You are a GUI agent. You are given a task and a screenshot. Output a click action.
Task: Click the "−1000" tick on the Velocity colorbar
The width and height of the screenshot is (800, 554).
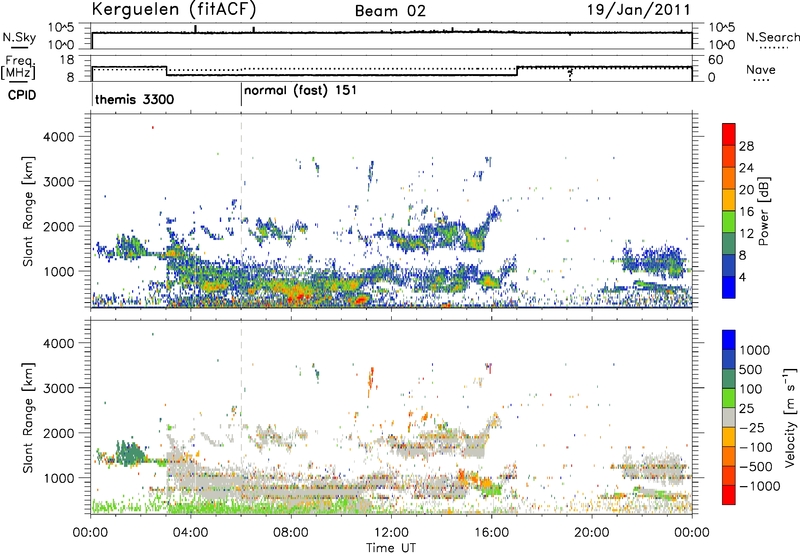click(x=759, y=486)
